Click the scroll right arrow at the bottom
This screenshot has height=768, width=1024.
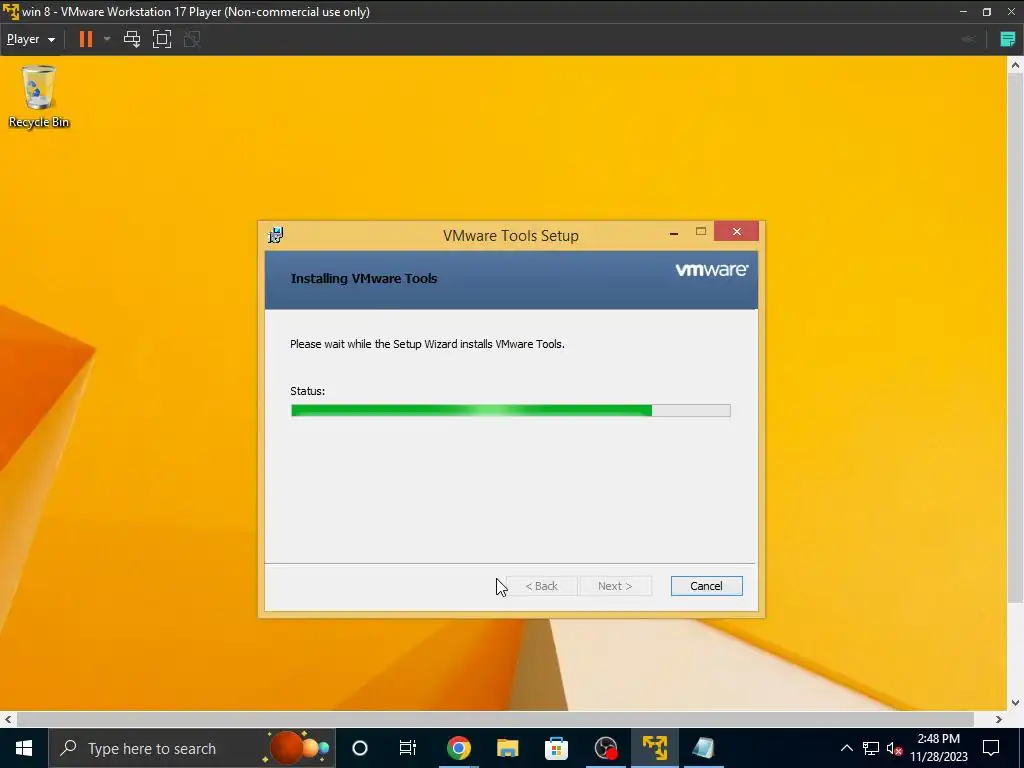coord(999,719)
